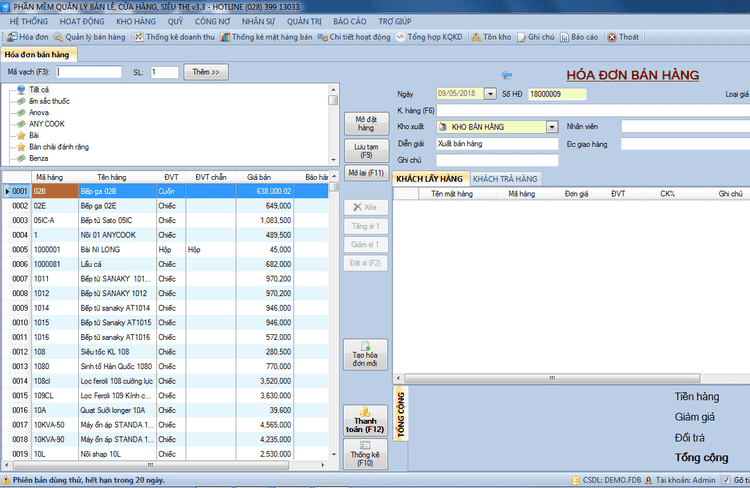This screenshot has height=488, width=750.
Task: Select product row Bếp ga 02E
Action: (x=165, y=206)
